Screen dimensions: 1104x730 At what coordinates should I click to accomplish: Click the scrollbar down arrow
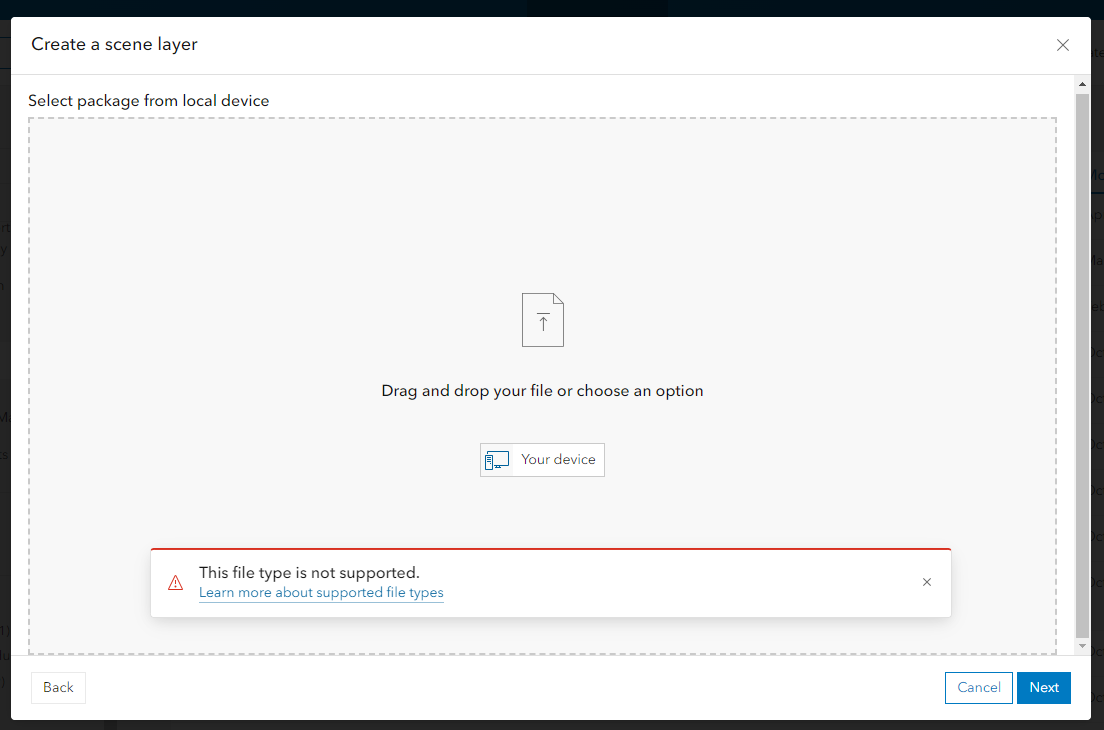tap(1082, 646)
